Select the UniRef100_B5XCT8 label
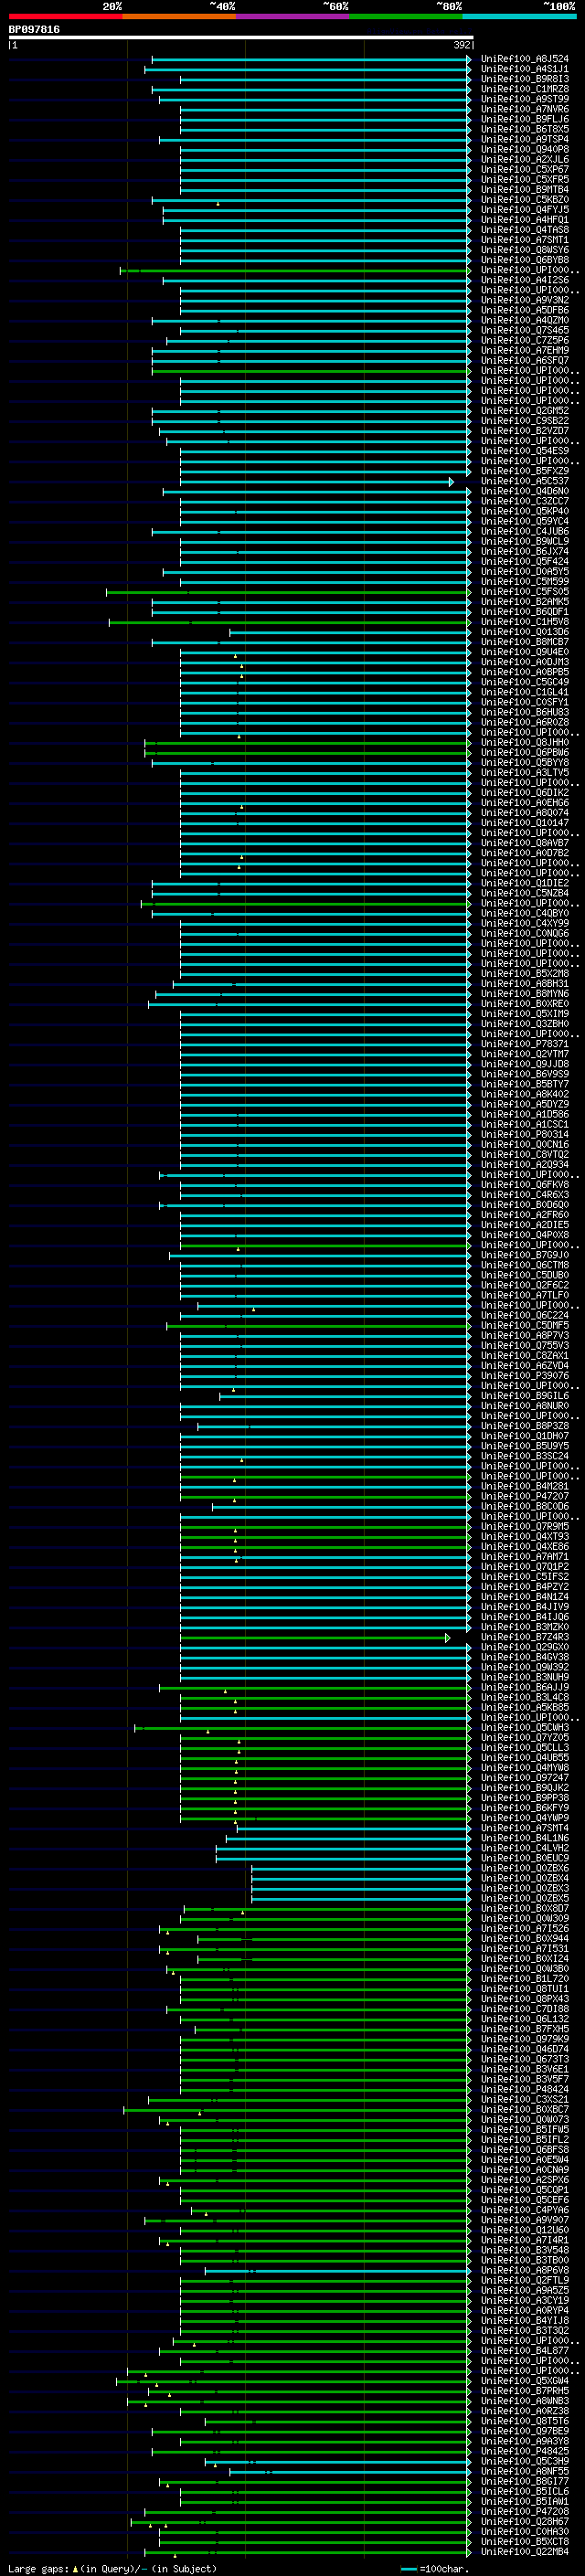585x2576 pixels. (x=524, y=2541)
